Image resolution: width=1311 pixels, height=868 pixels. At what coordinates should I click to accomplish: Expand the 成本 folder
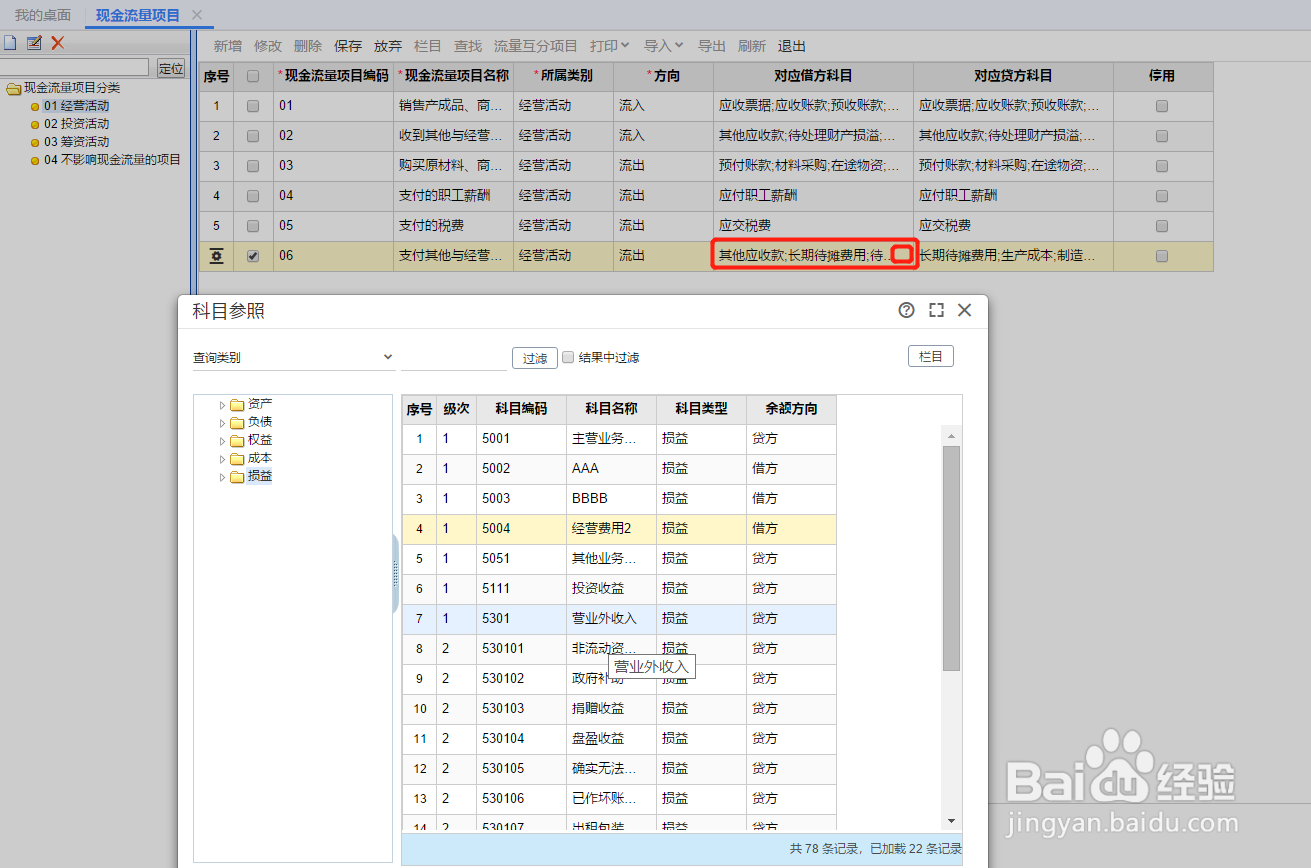(x=223, y=459)
